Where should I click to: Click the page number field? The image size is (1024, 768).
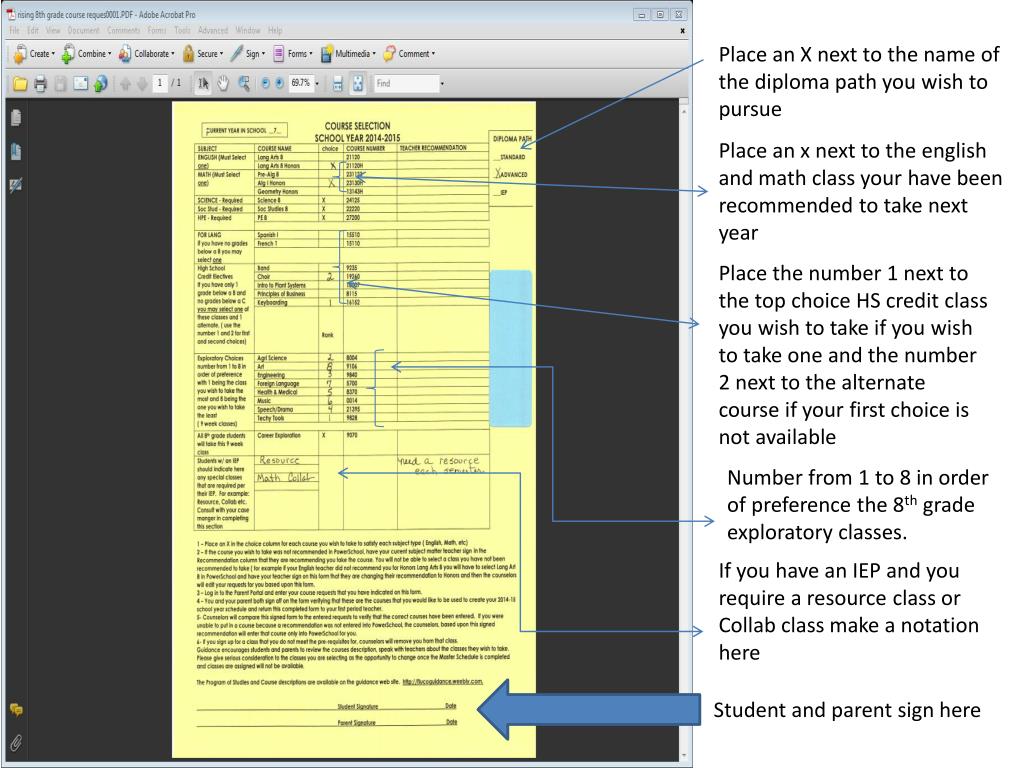pos(160,83)
